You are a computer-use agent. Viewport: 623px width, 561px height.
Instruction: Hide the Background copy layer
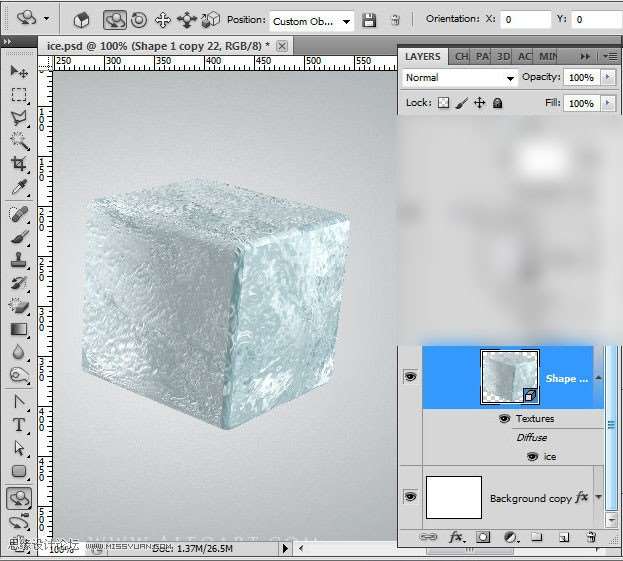pyautogui.click(x=410, y=497)
